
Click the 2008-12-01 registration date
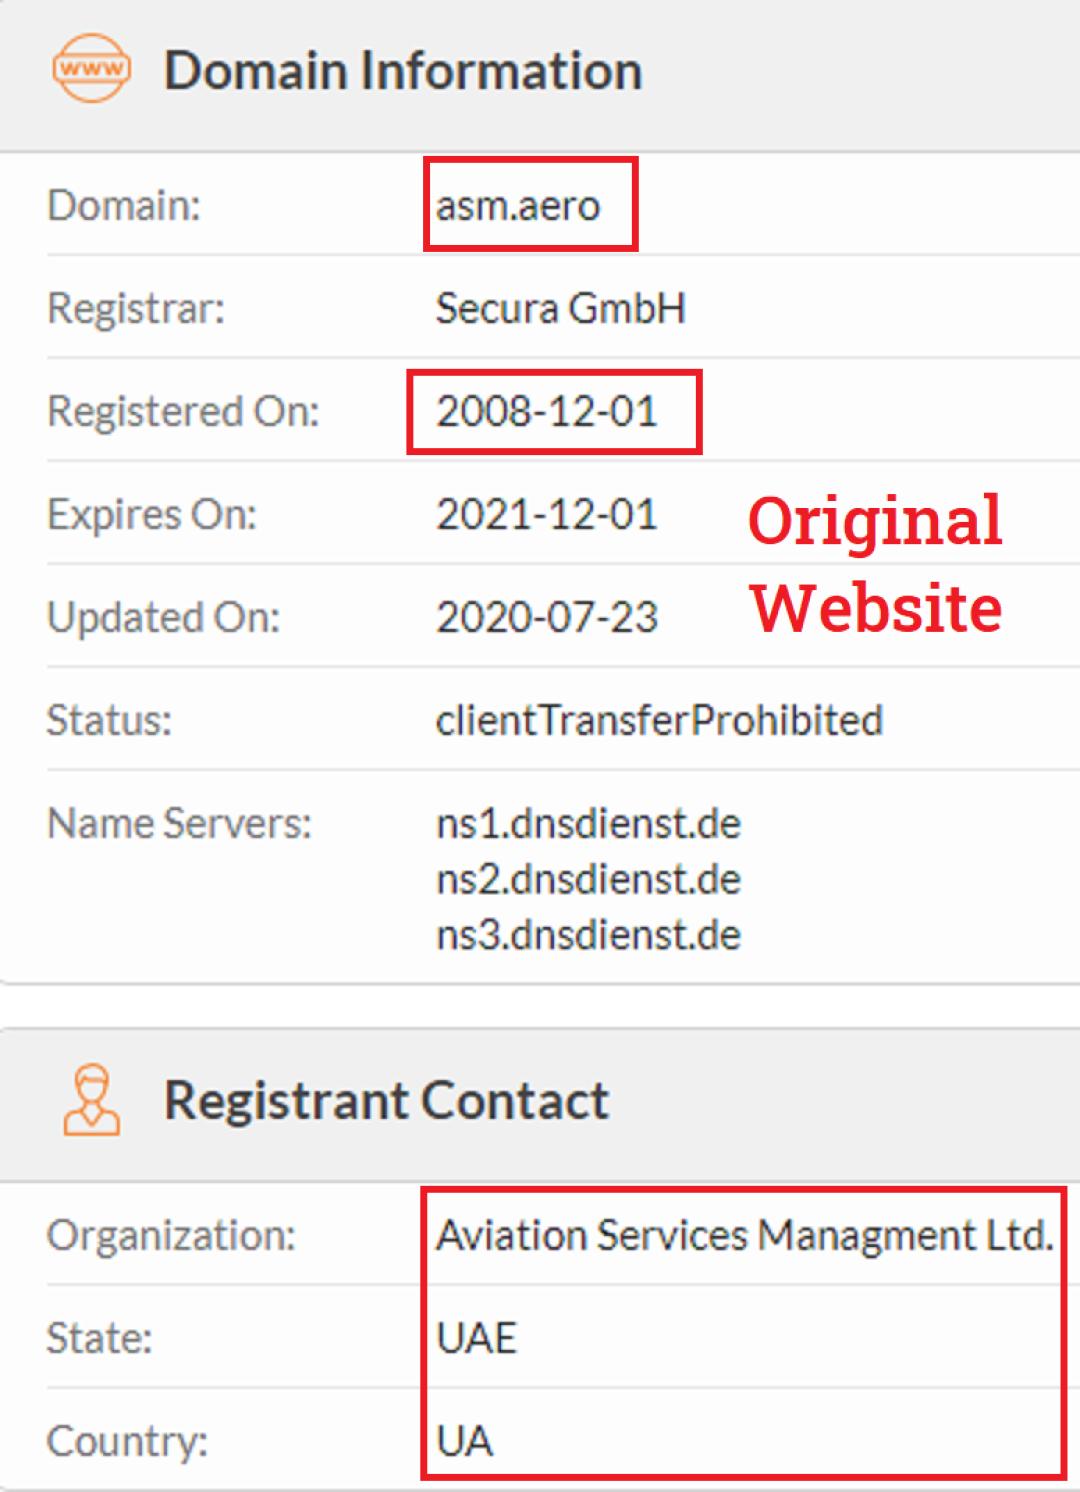(547, 411)
